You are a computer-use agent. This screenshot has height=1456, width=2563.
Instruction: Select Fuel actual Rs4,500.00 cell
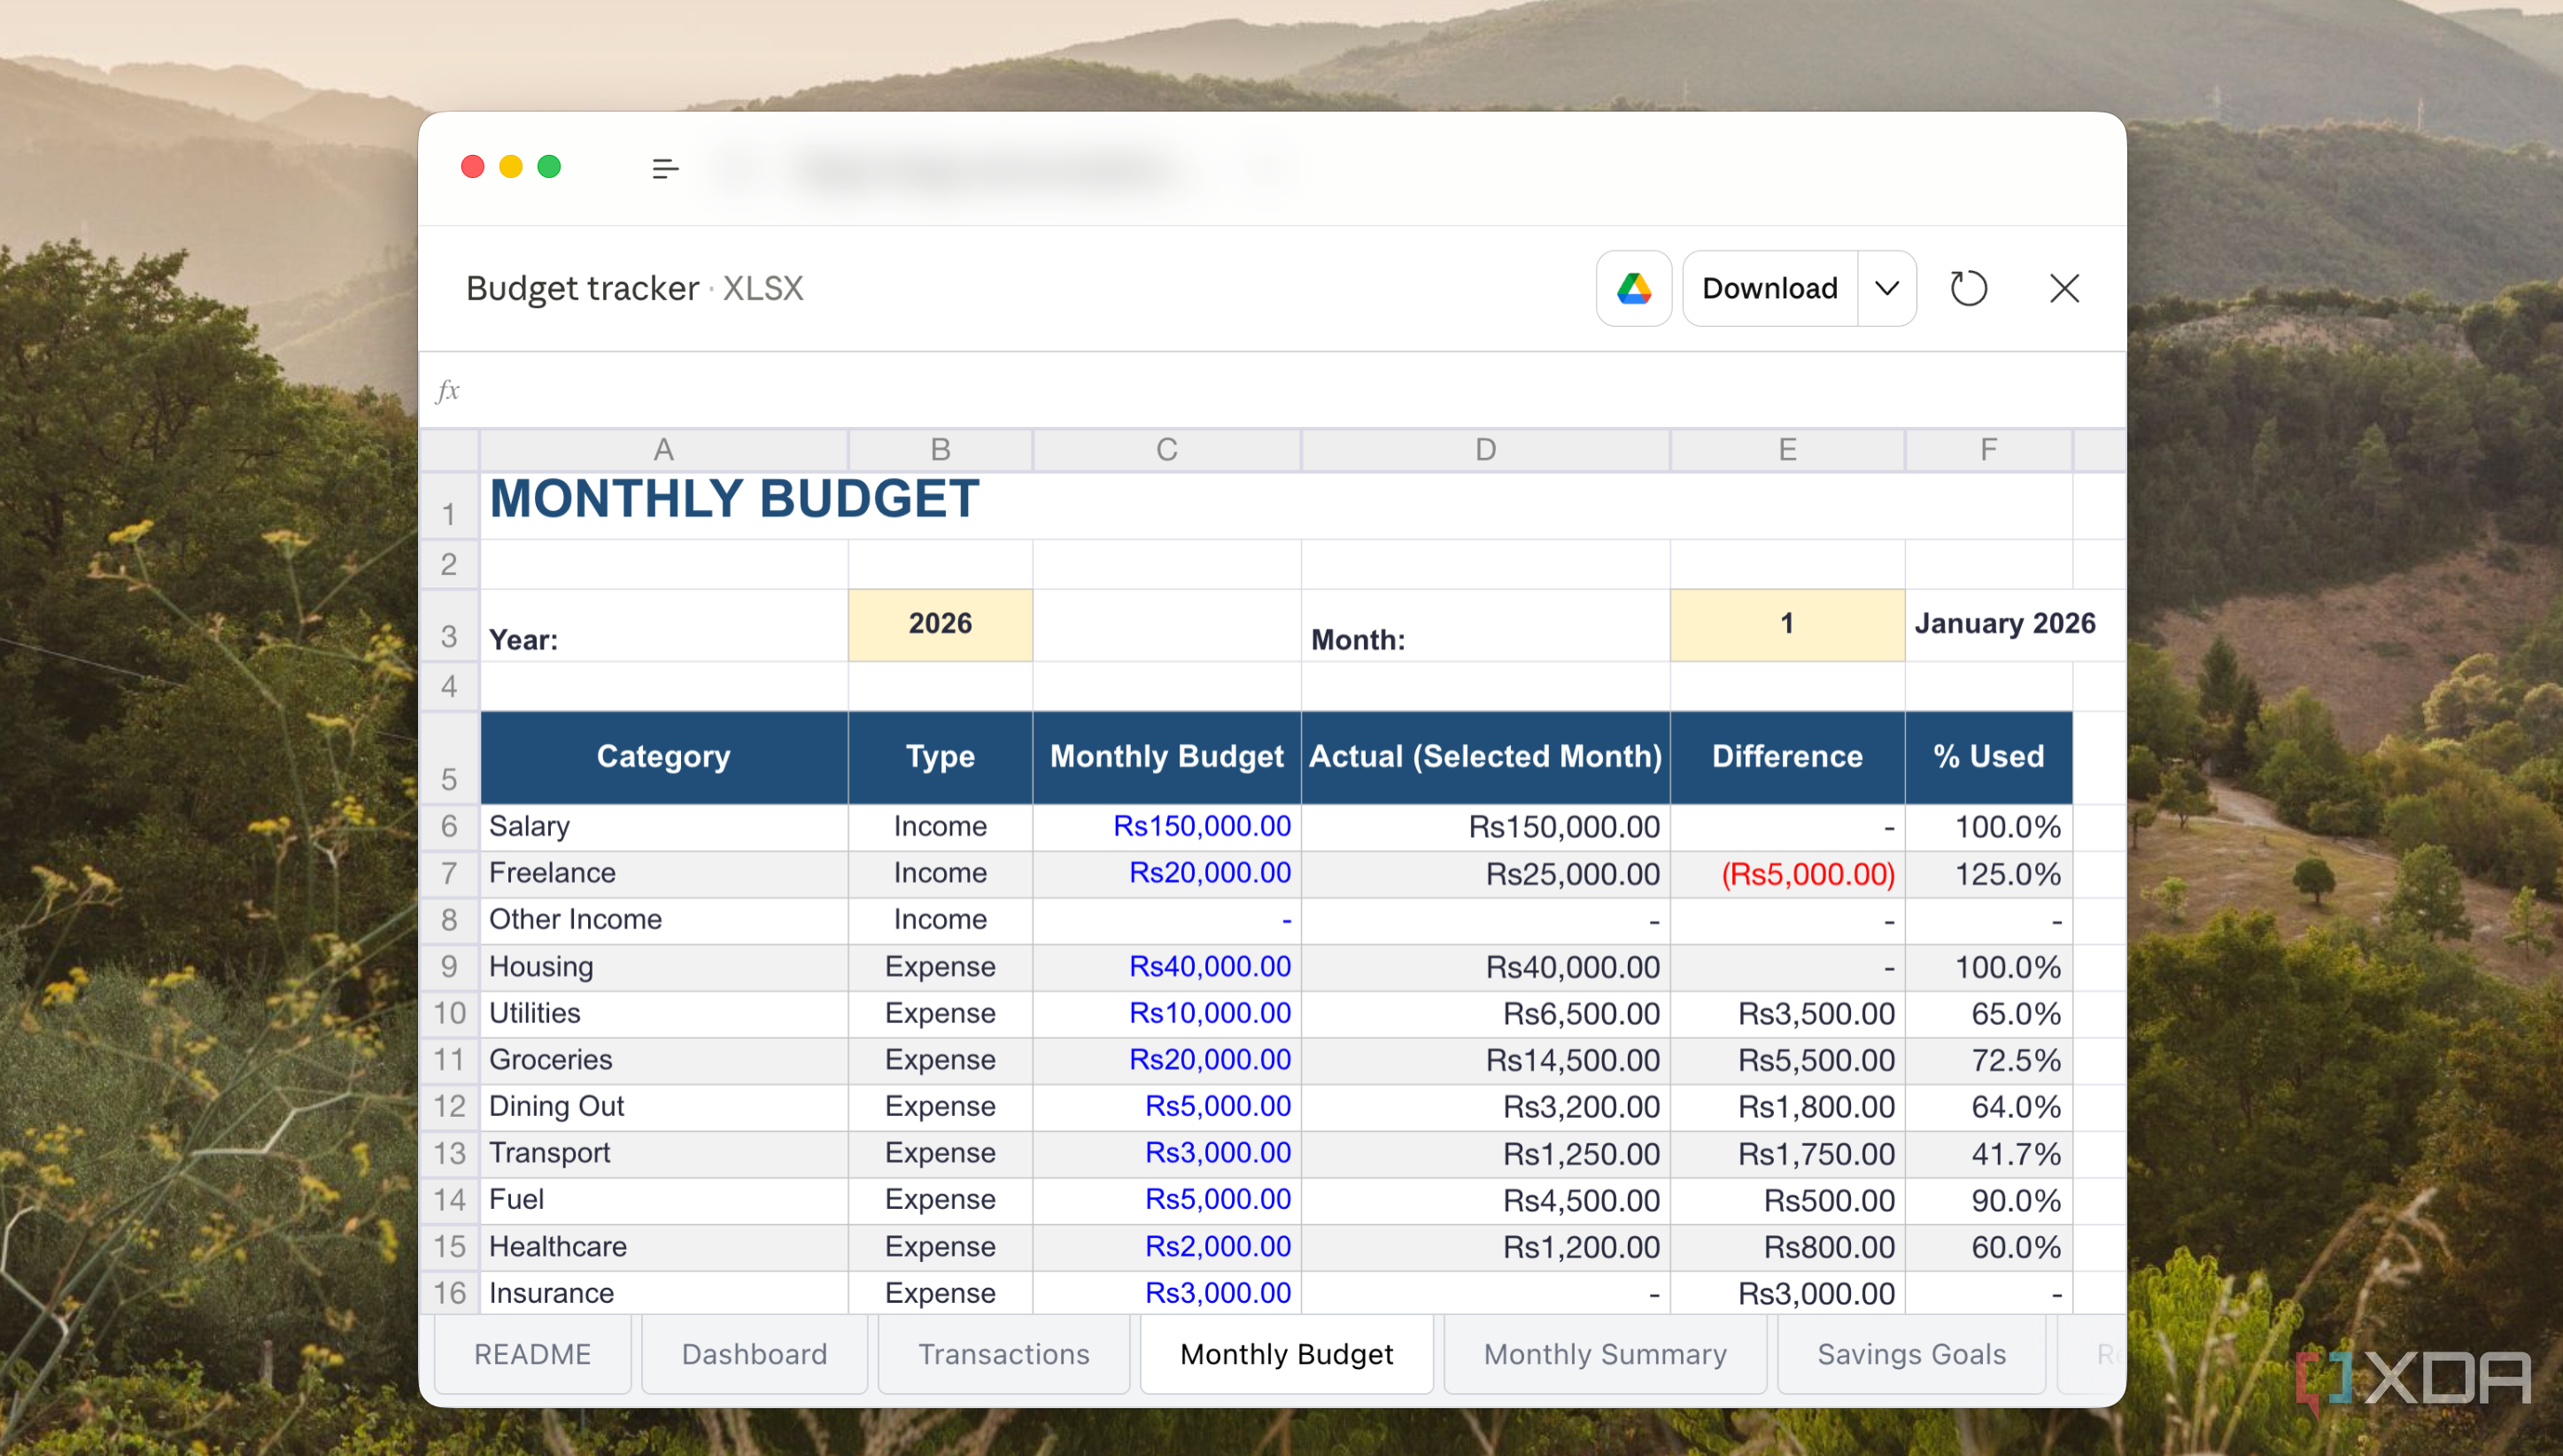[x=1485, y=1200]
